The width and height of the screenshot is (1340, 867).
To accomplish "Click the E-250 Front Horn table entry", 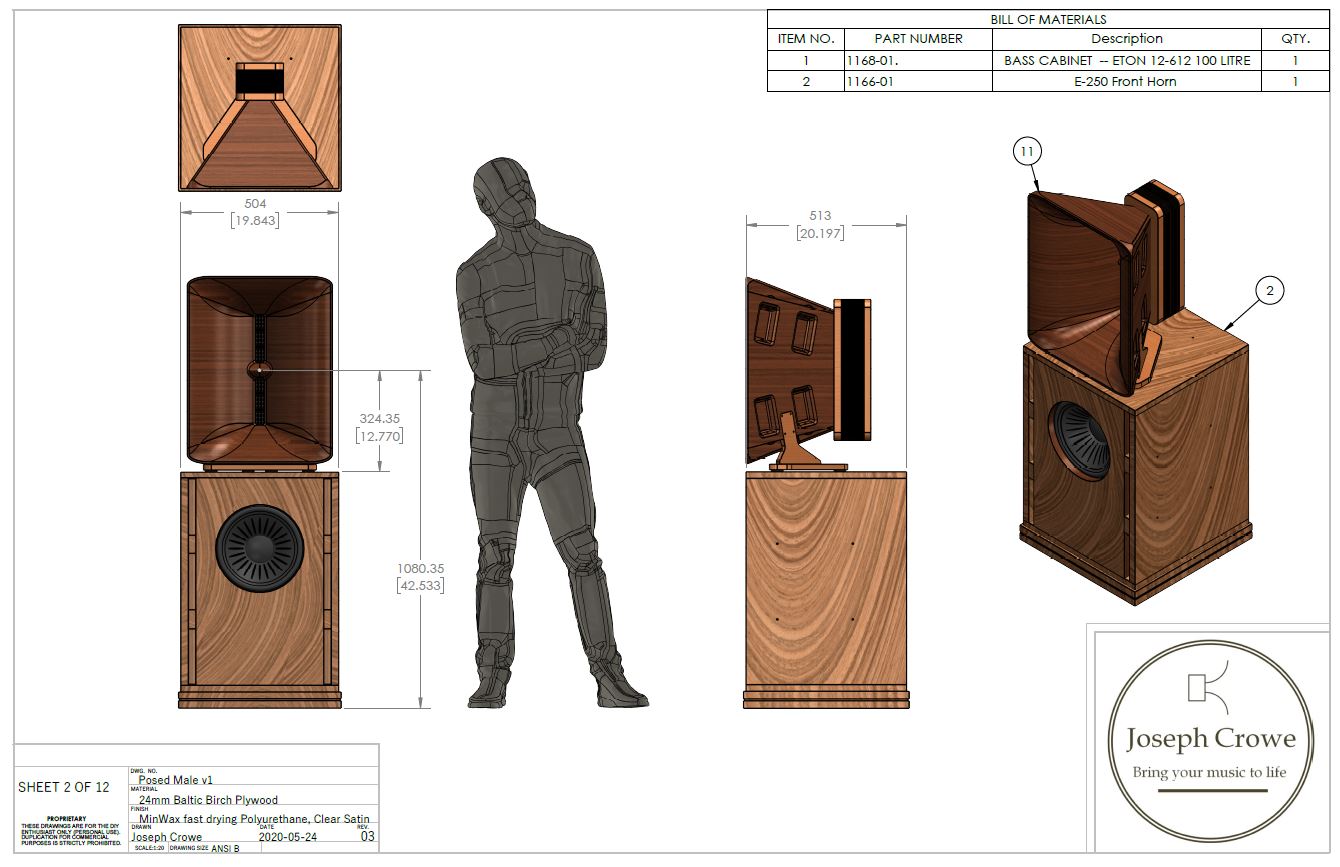I will point(1126,81).
